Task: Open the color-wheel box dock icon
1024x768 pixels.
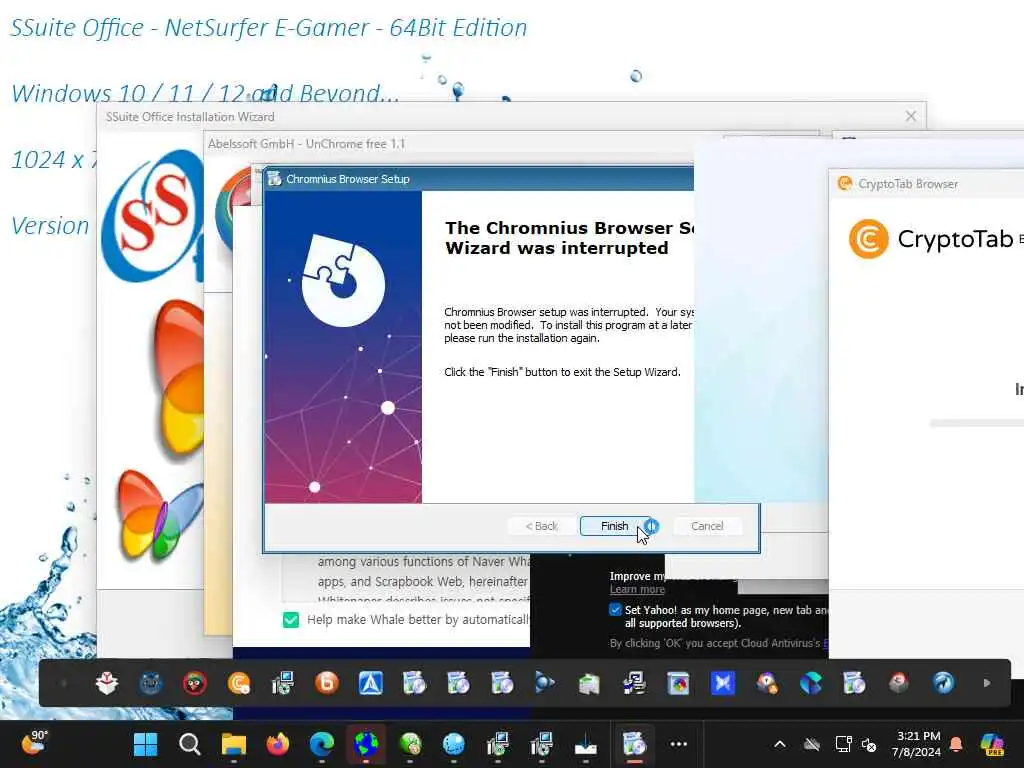Action: click(x=679, y=683)
